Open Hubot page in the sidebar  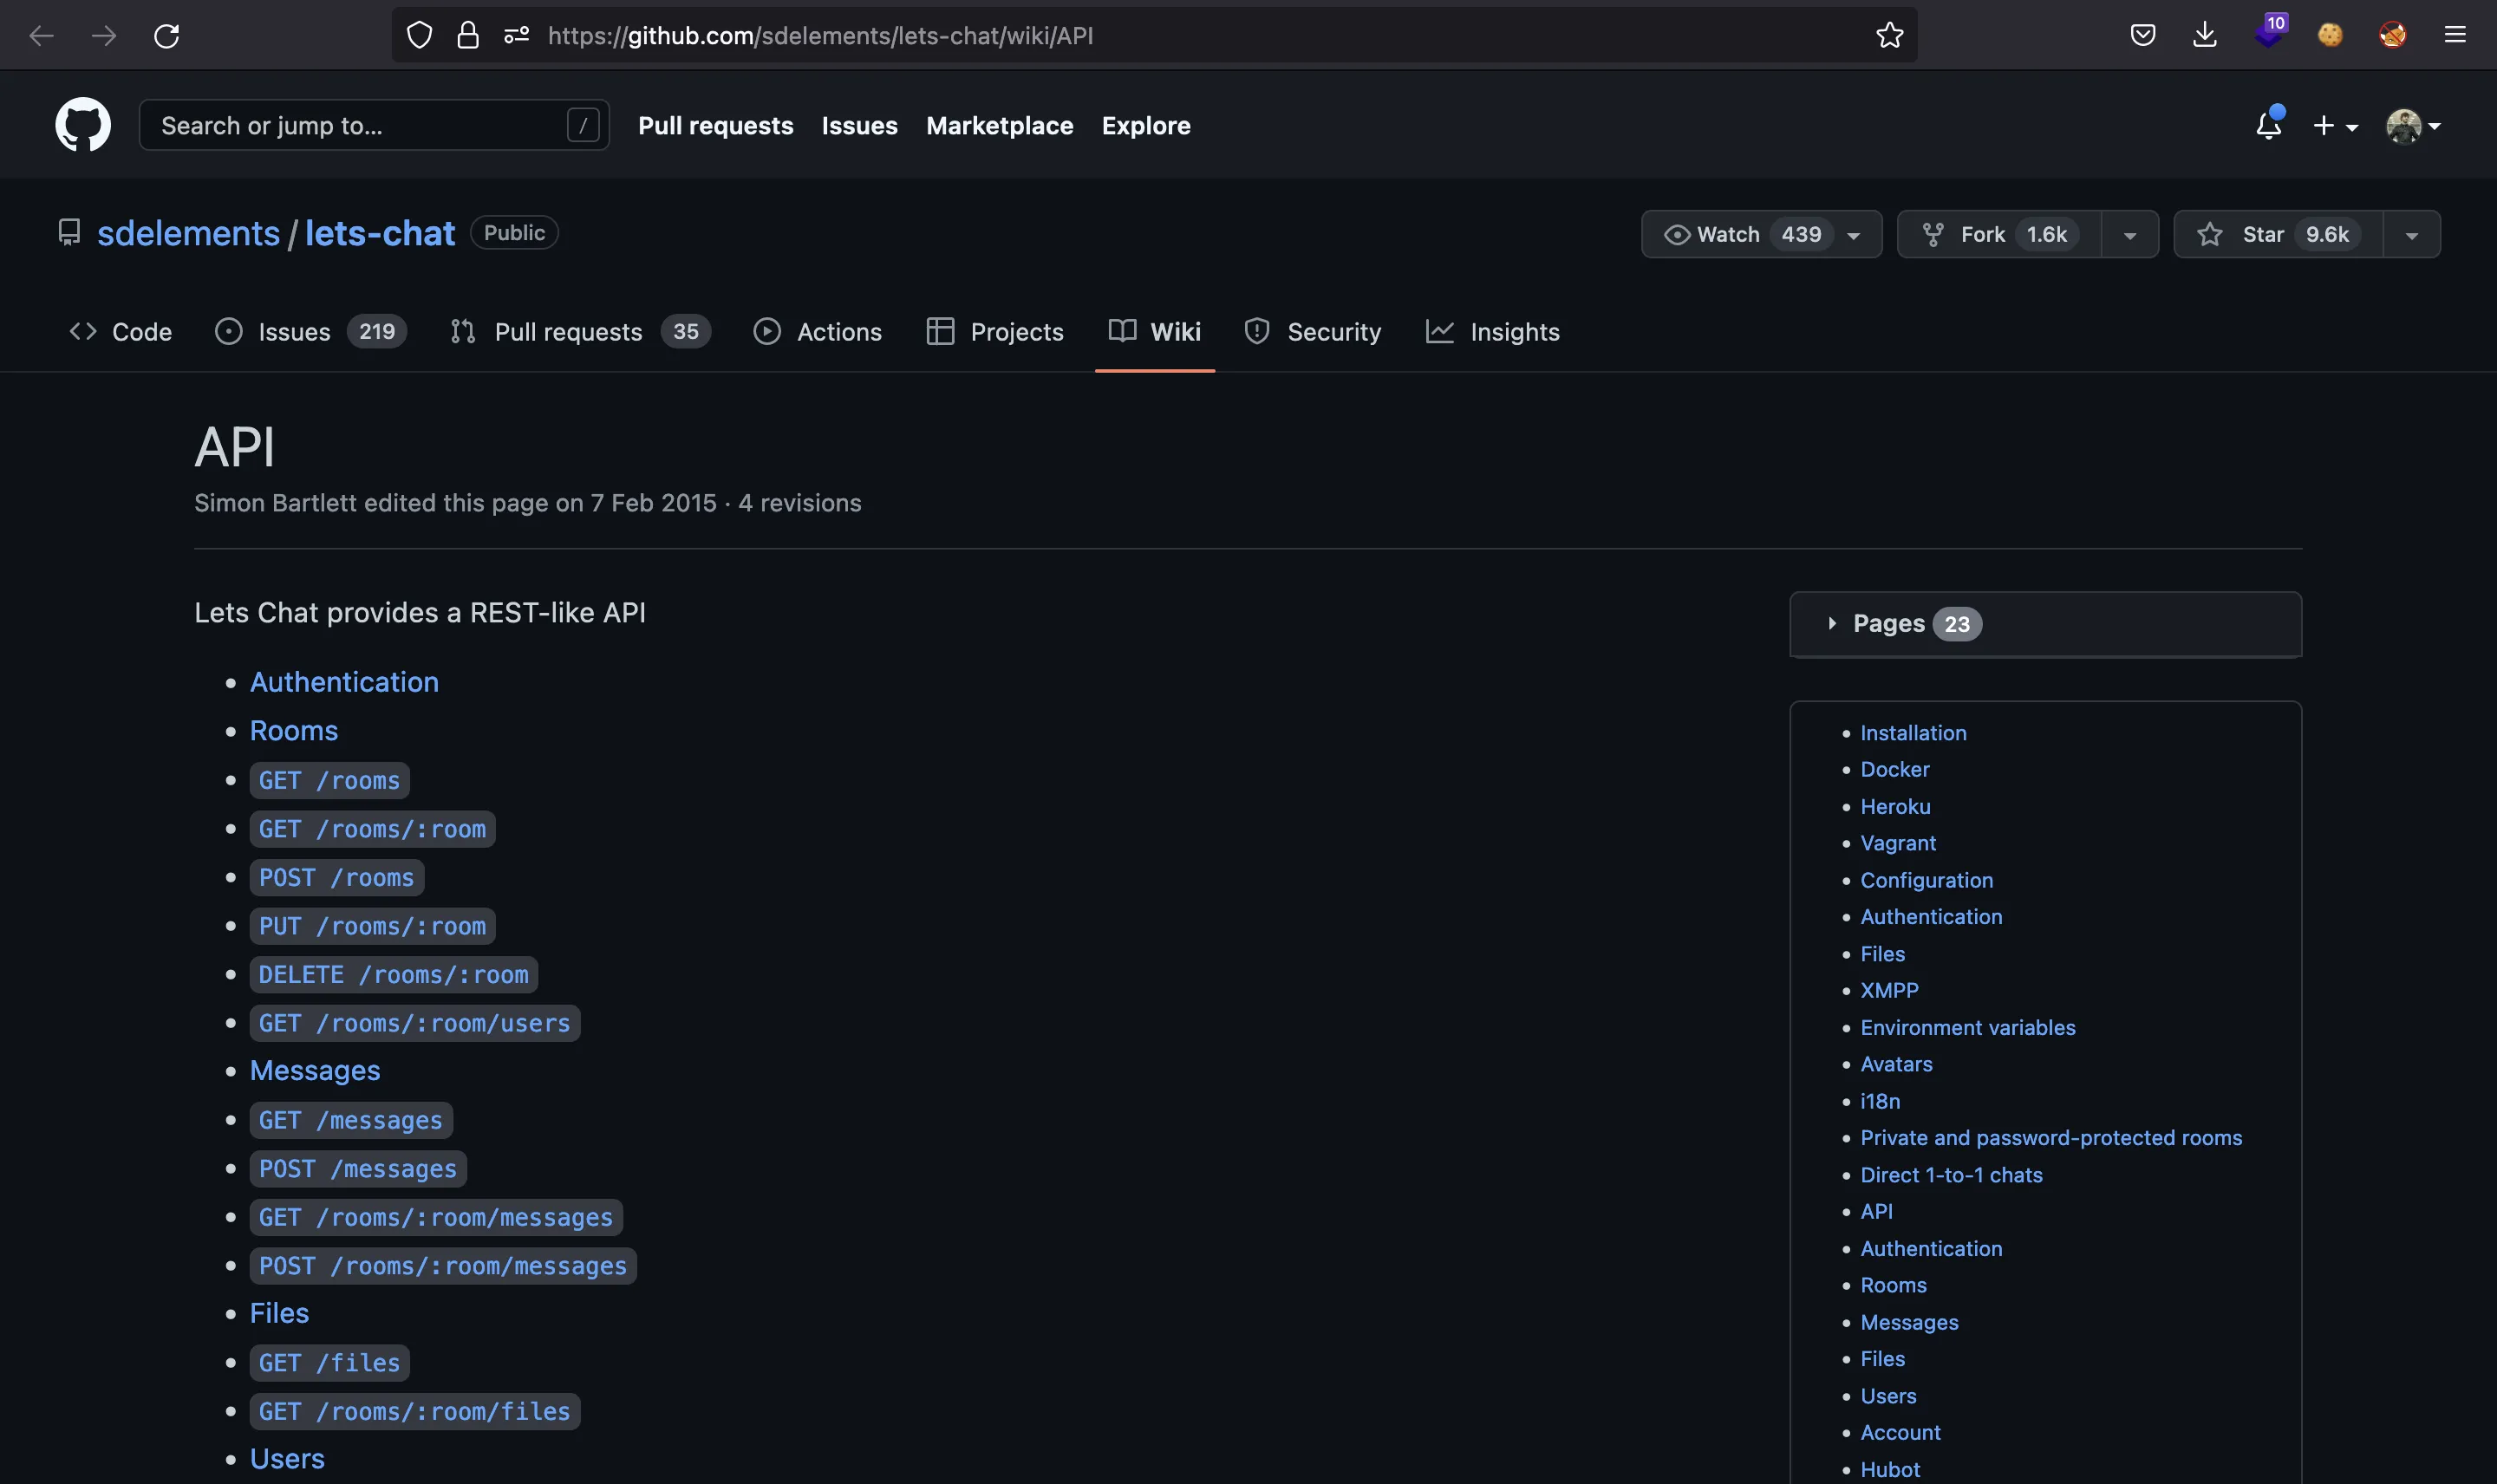[x=1889, y=1469]
